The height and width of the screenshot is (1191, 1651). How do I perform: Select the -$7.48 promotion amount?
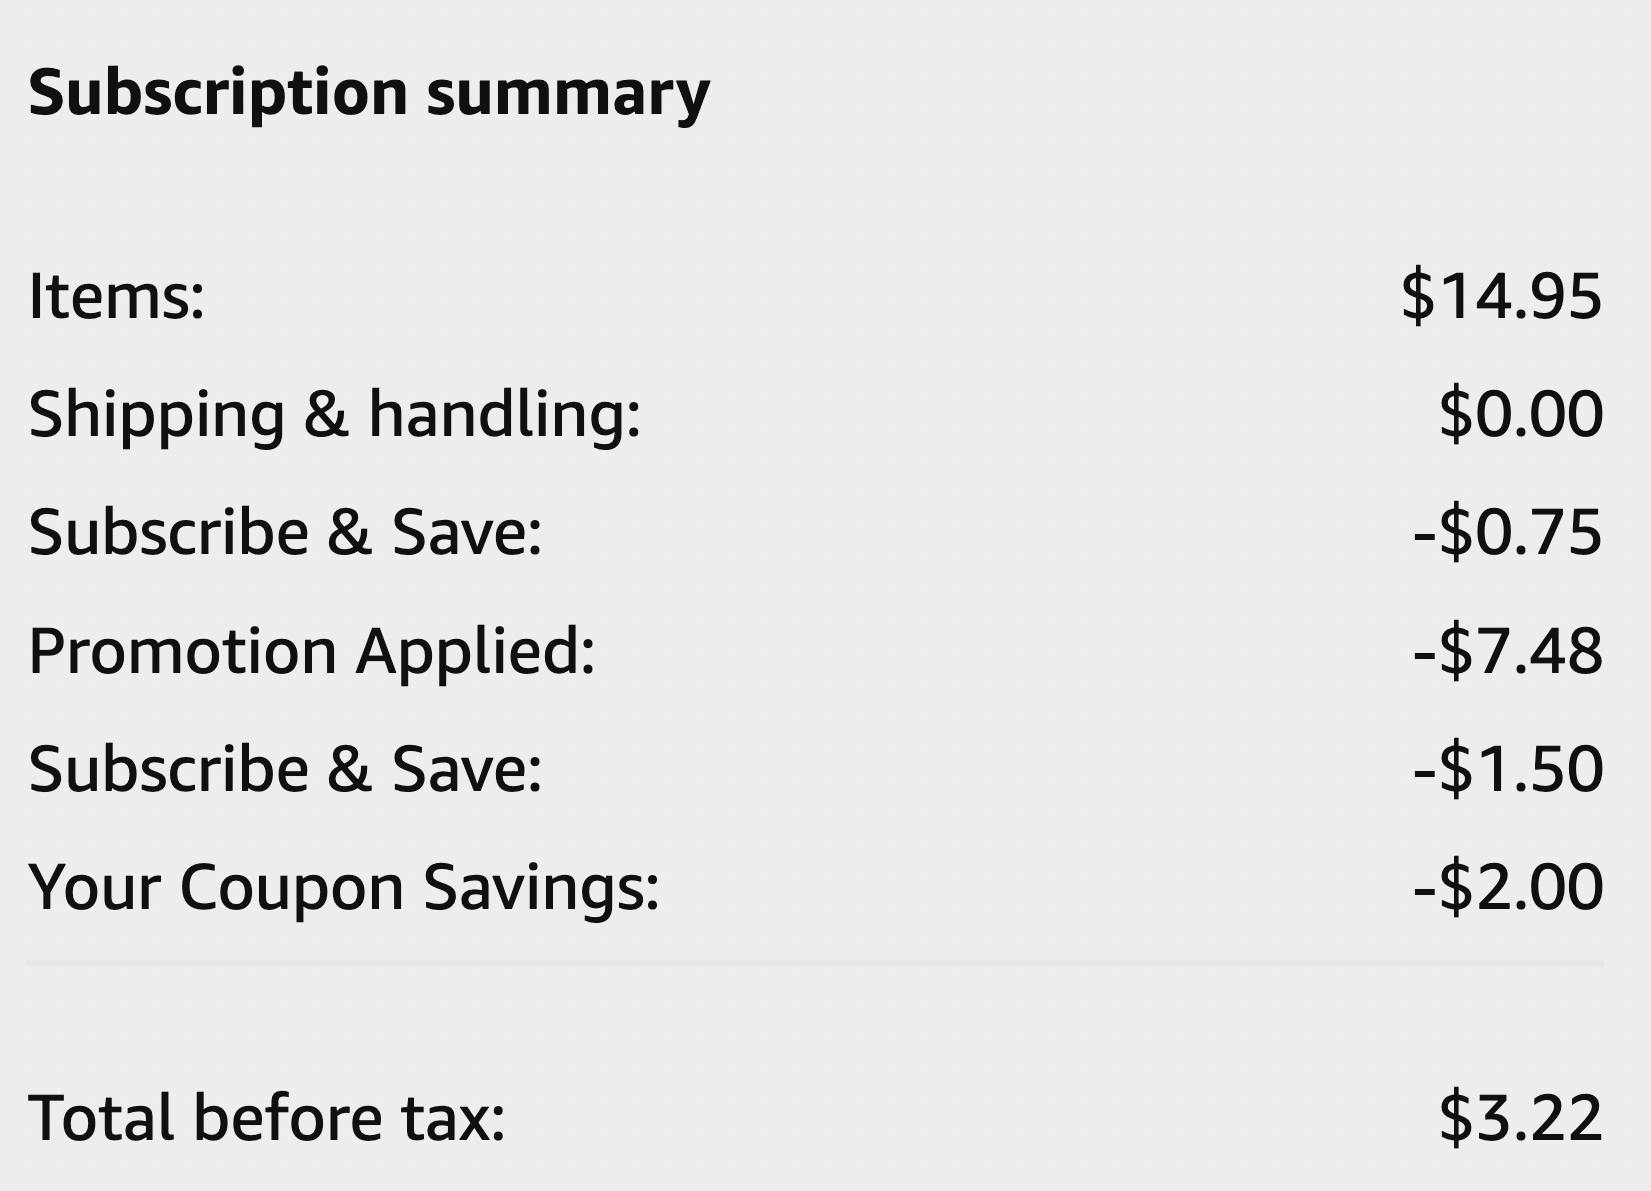(x=1507, y=651)
